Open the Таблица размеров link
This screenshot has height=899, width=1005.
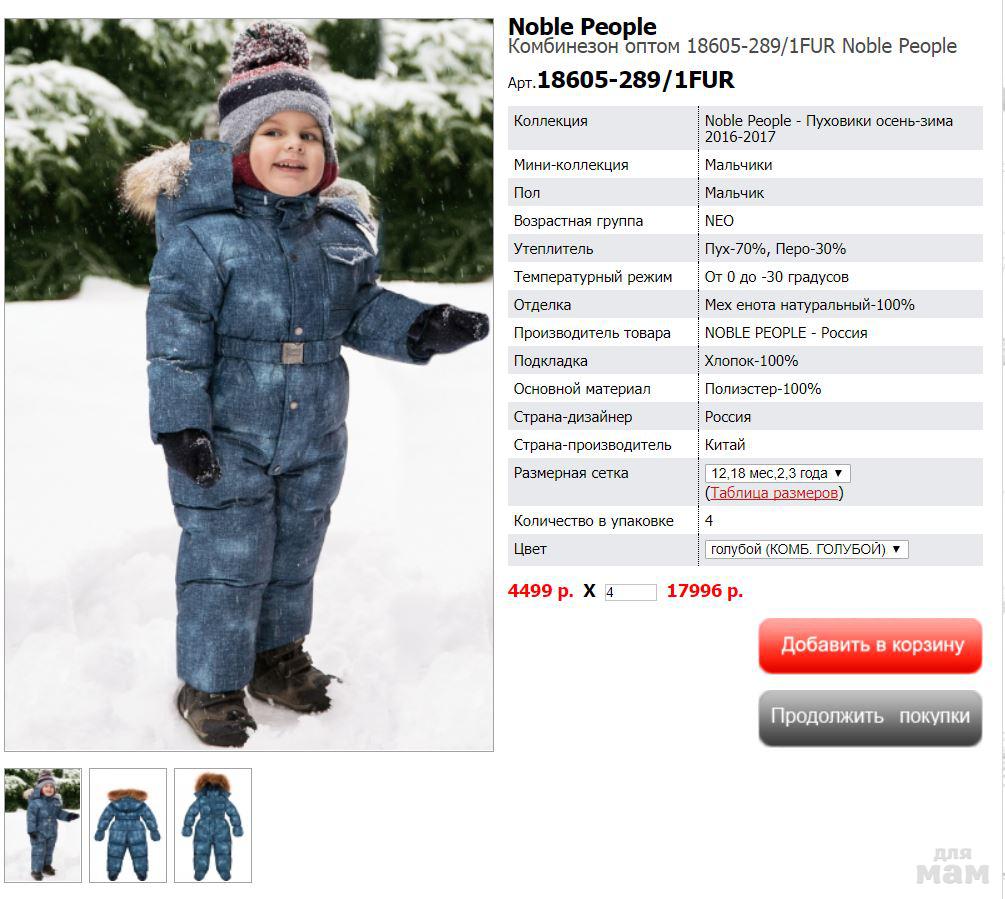click(x=774, y=493)
